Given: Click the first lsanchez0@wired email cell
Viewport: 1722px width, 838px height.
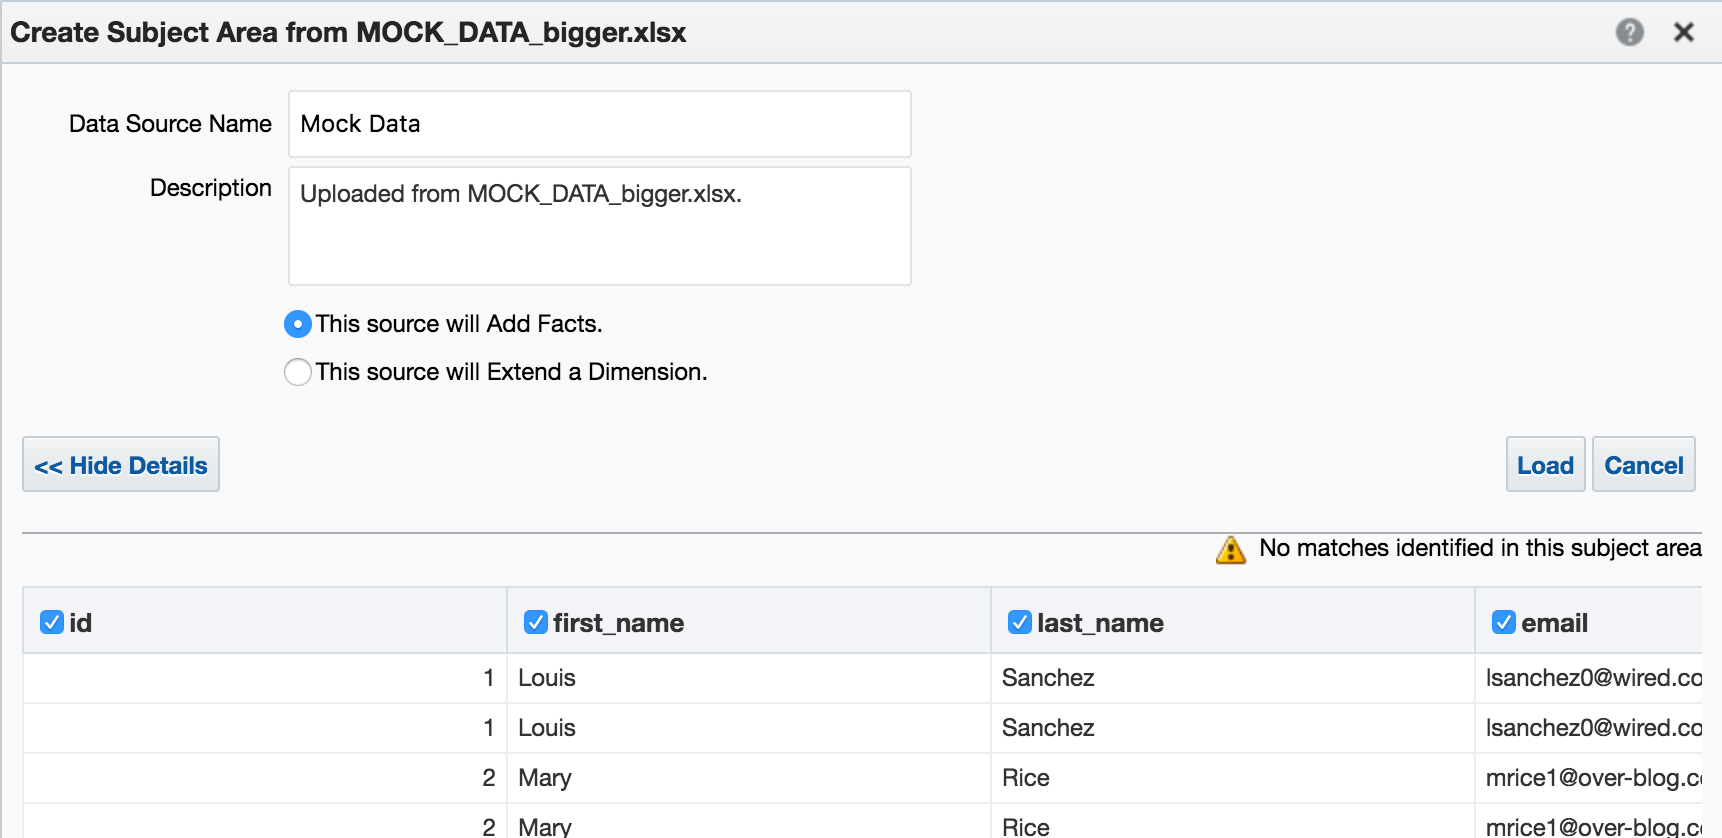Looking at the screenshot, I should [x=1592, y=678].
